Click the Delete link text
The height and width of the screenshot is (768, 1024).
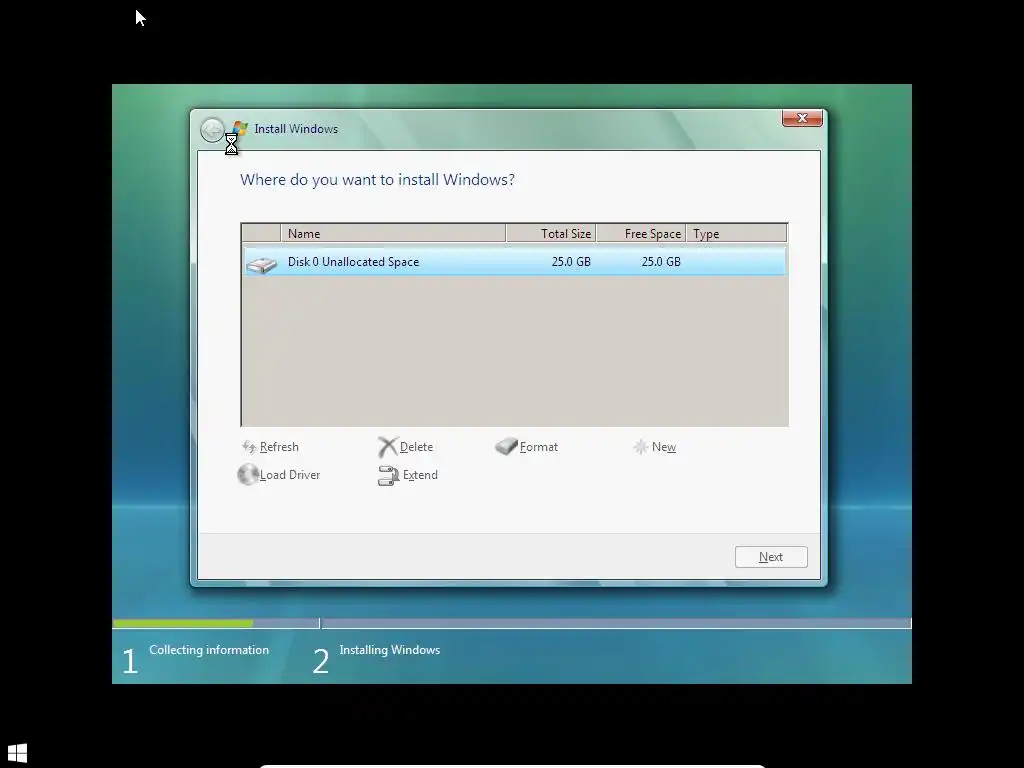[416, 447]
